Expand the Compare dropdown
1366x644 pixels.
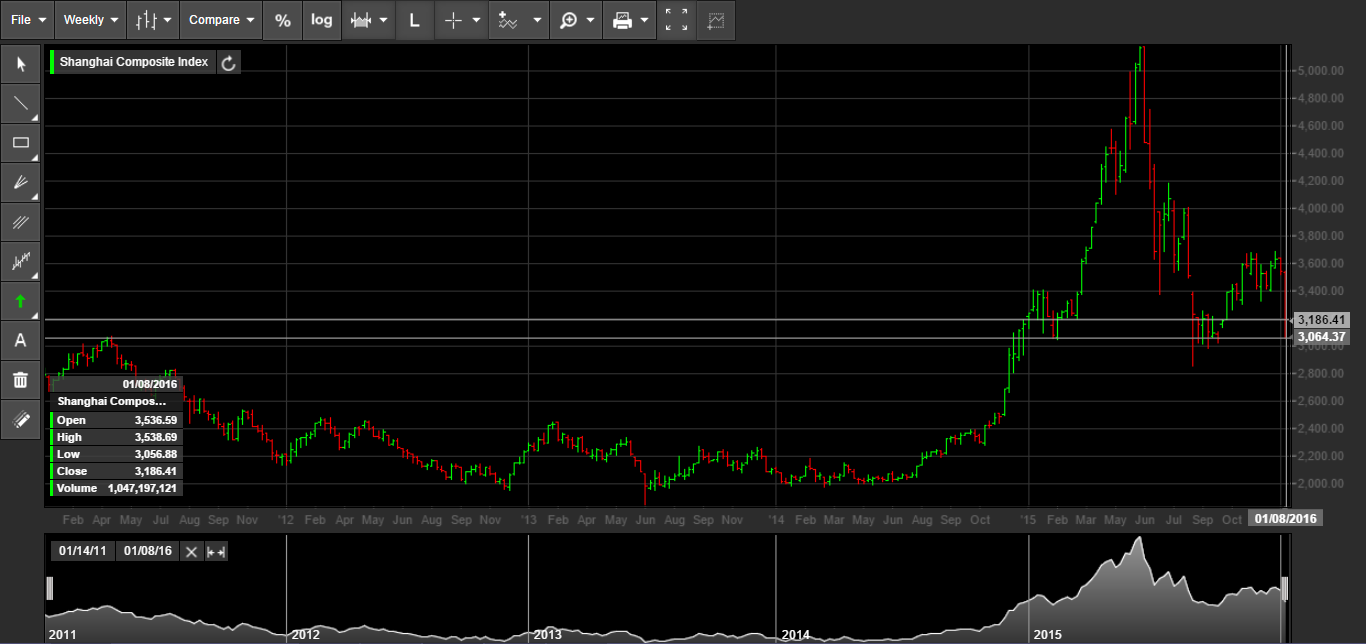click(221, 20)
